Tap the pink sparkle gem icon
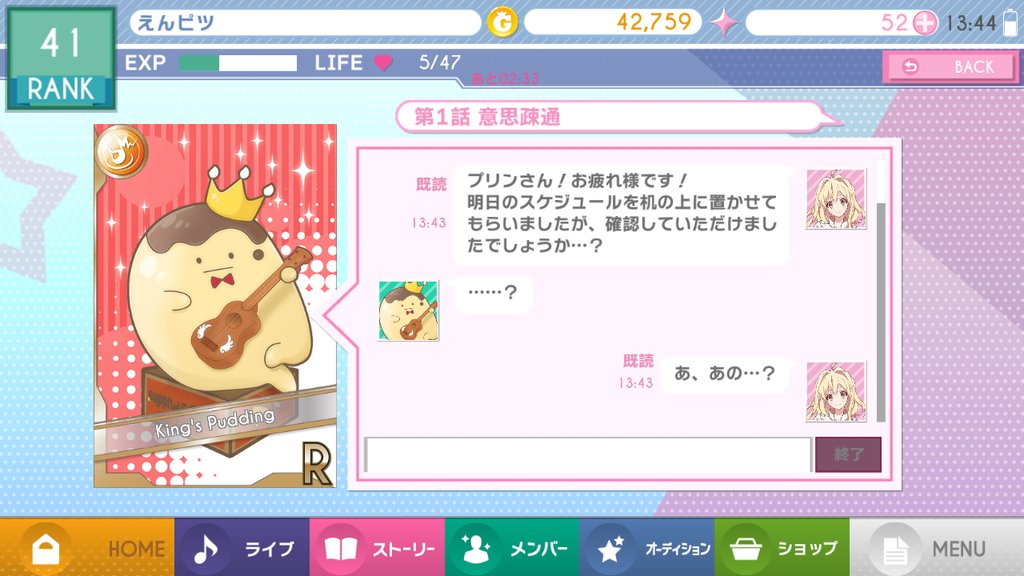The height and width of the screenshot is (576, 1024). tap(724, 23)
